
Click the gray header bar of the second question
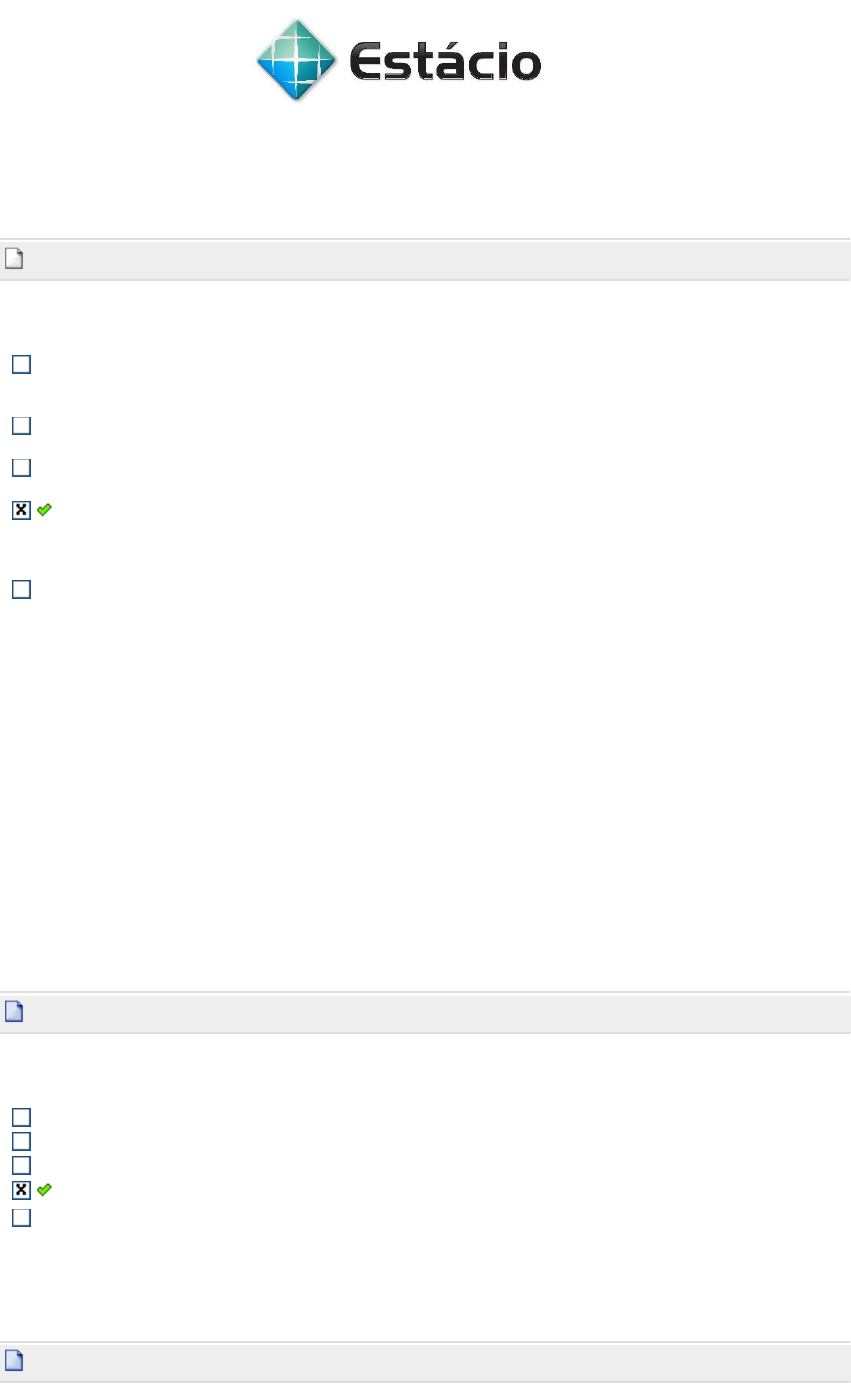tap(425, 1013)
